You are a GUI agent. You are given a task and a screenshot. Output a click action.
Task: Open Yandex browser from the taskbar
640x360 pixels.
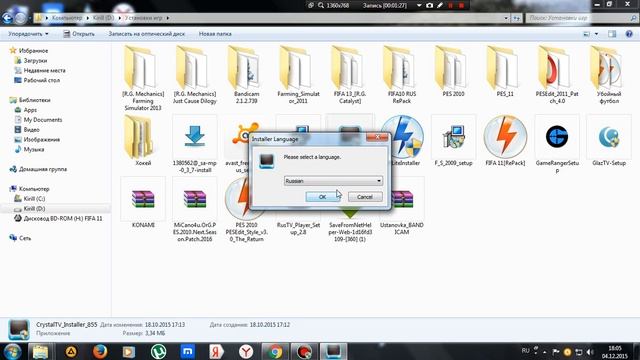coord(246,351)
